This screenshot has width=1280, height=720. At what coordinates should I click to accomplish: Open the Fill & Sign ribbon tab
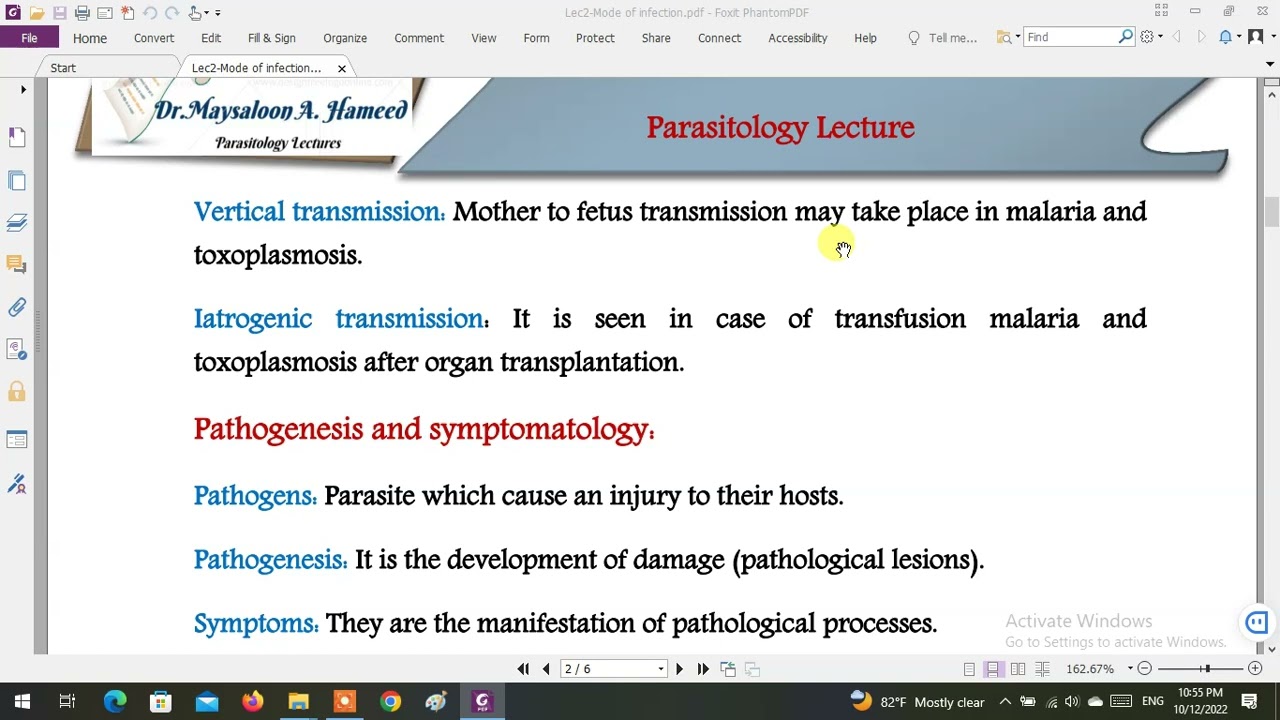(x=272, y=38)
